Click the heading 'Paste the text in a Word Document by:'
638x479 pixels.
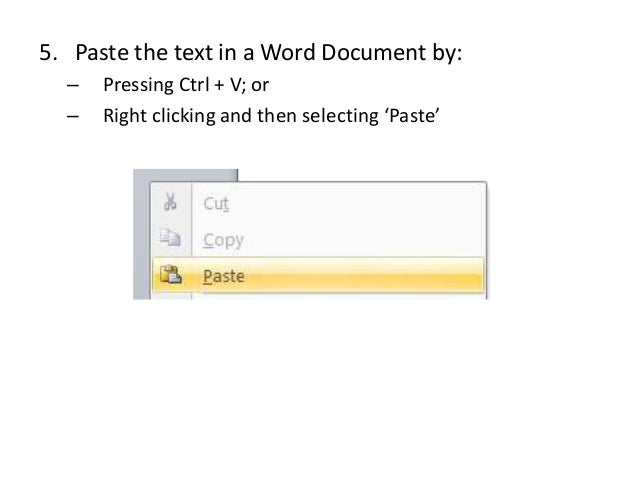(x=269, y=53)
